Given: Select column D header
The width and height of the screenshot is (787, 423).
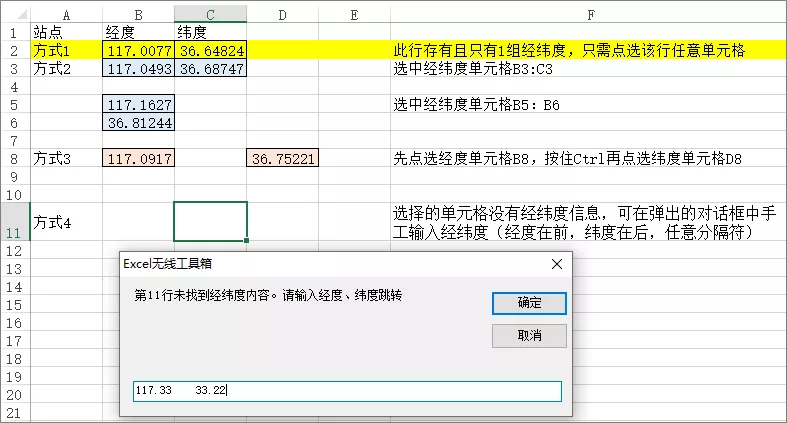Looking at the screenshot, I should point(282,14).
